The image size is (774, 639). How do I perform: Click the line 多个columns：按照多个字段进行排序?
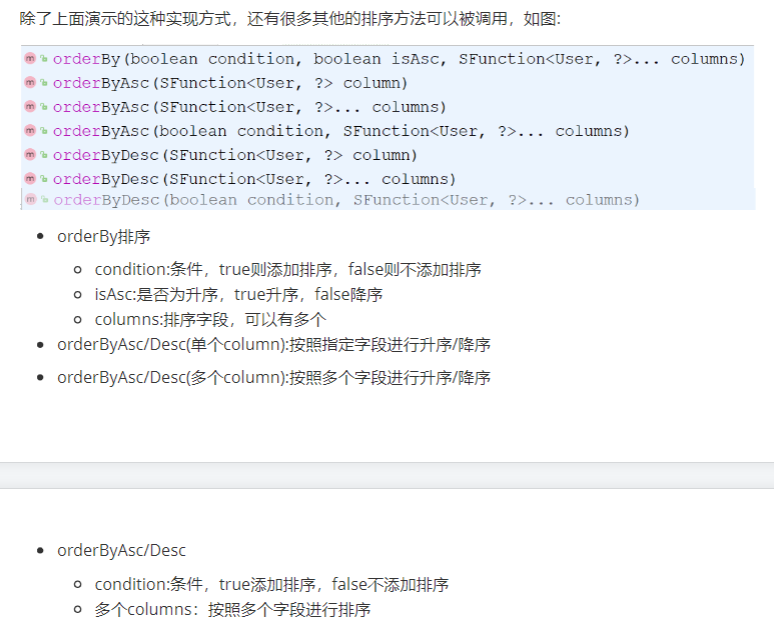point(232,609)
